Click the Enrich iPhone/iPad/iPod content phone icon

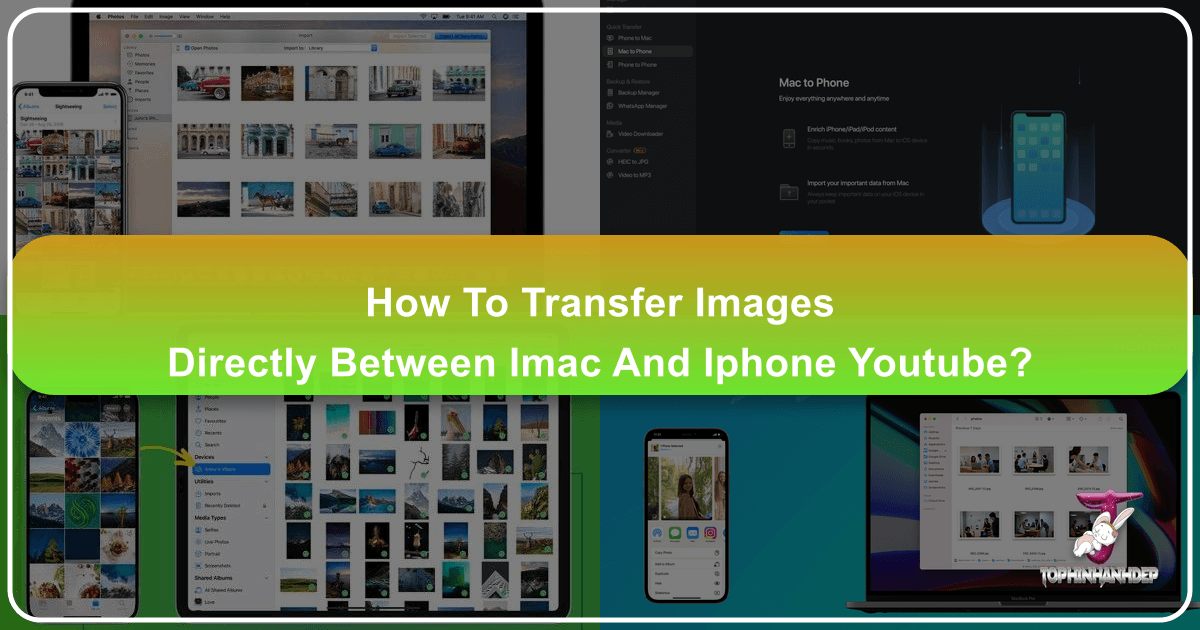pyautogui.click(x=788, y=138)
